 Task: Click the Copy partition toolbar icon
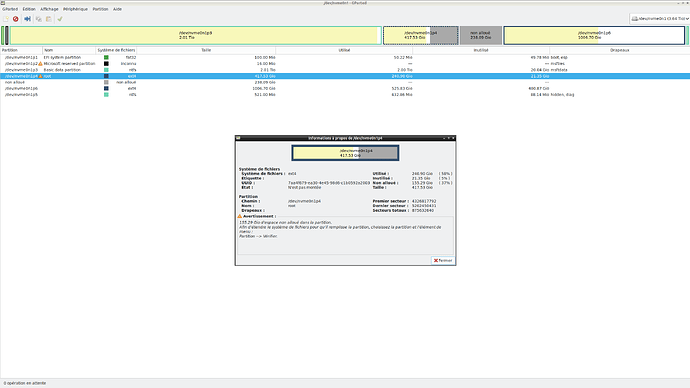(x=39, y=19)
